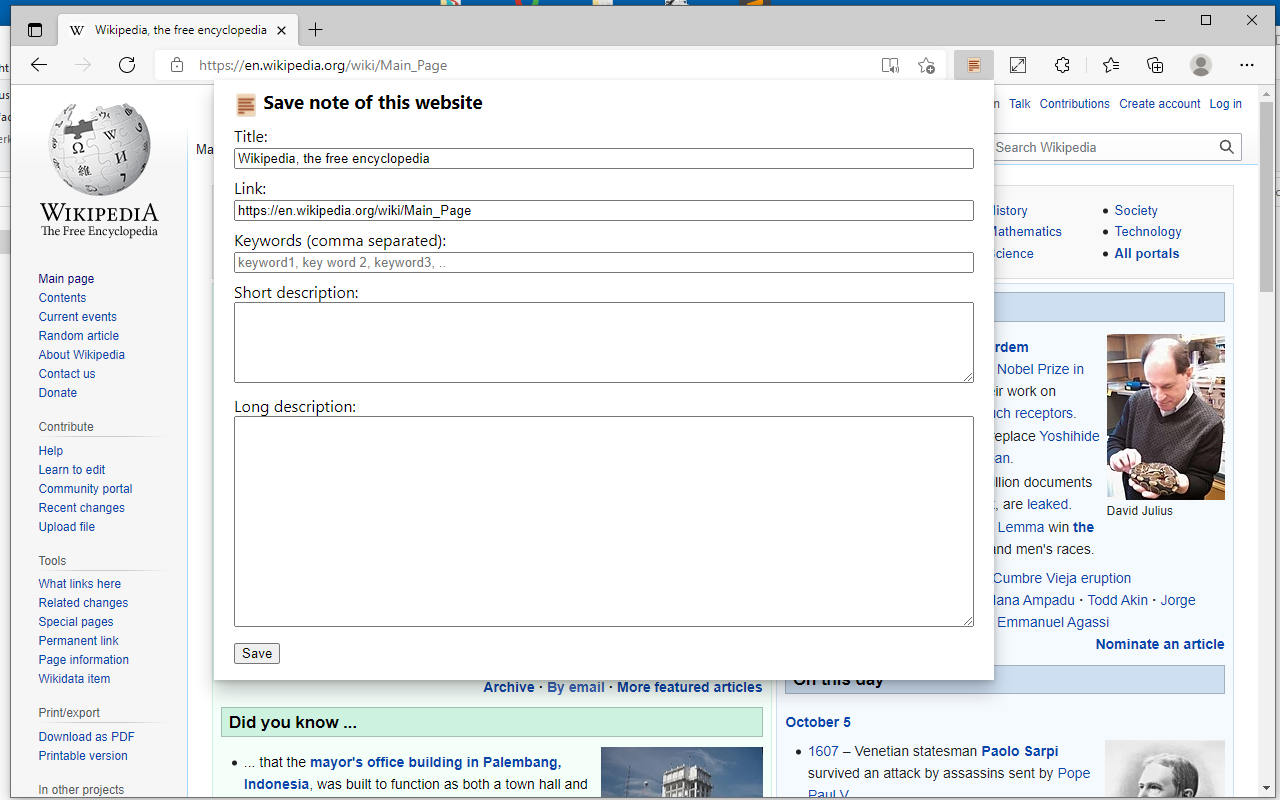Click the Wikipedia search magnifier
Image resolution: width=1280 pixels, height=800 pixels.
click(x=1227, y=147)
